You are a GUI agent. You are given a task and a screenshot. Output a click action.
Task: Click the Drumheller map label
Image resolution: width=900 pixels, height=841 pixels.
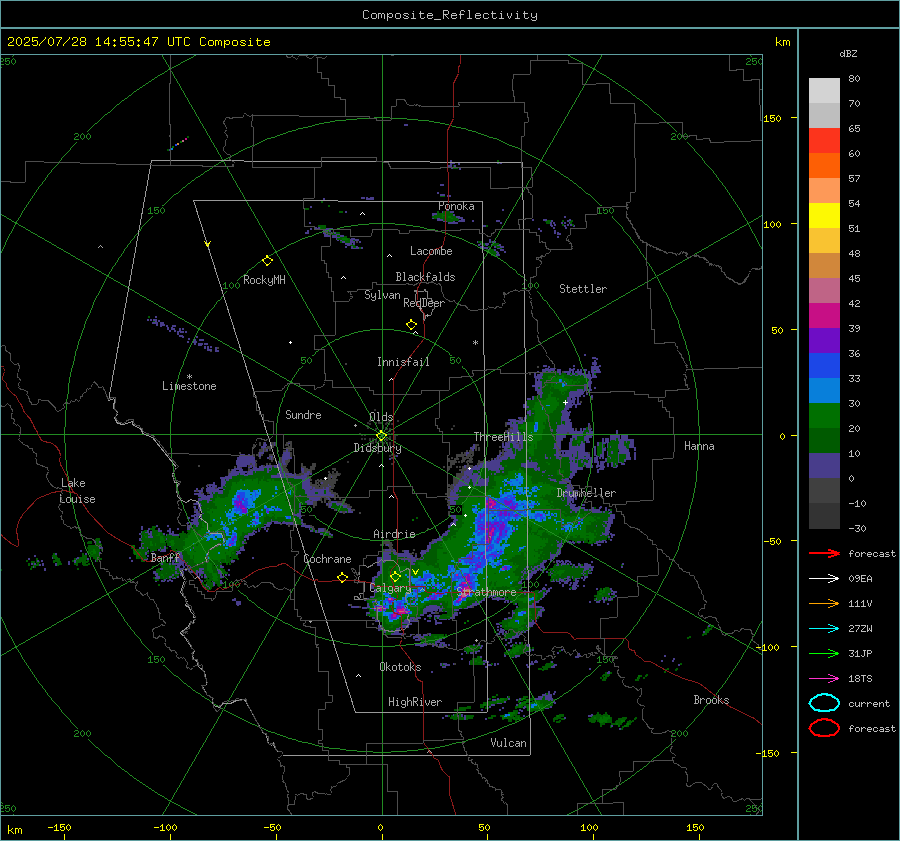click(x=586, y=493)
